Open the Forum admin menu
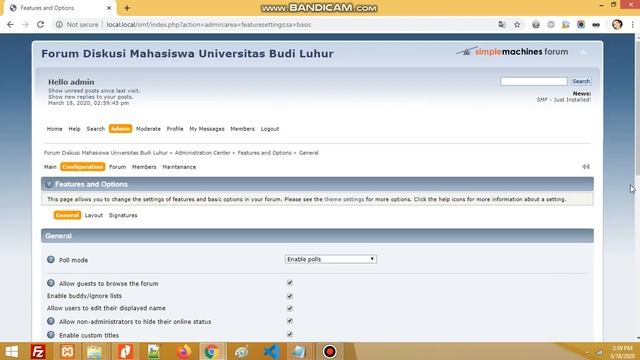The height and width of the screenshot is (360, 640). pyautogui.click(x=118, y=167)
